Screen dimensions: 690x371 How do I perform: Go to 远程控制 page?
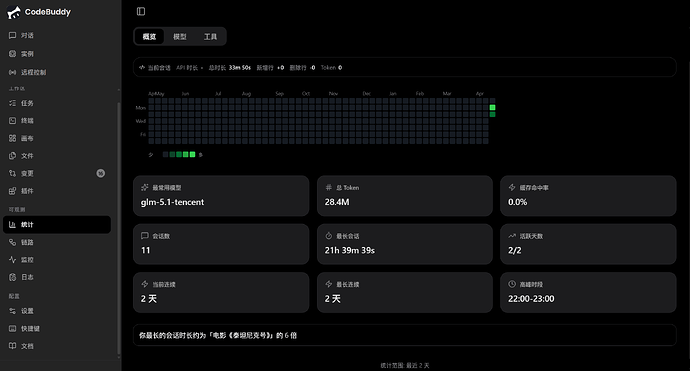57,72
